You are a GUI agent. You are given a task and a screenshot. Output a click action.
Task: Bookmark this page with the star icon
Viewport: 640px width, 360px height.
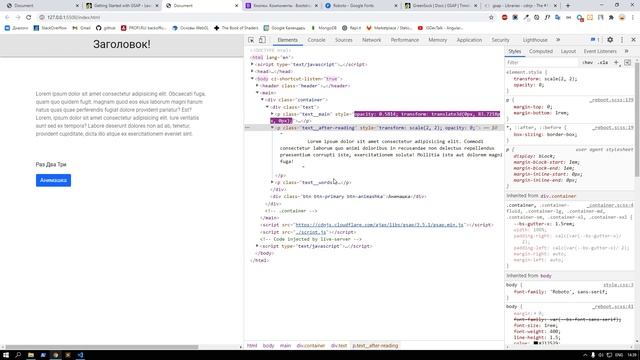491,18
